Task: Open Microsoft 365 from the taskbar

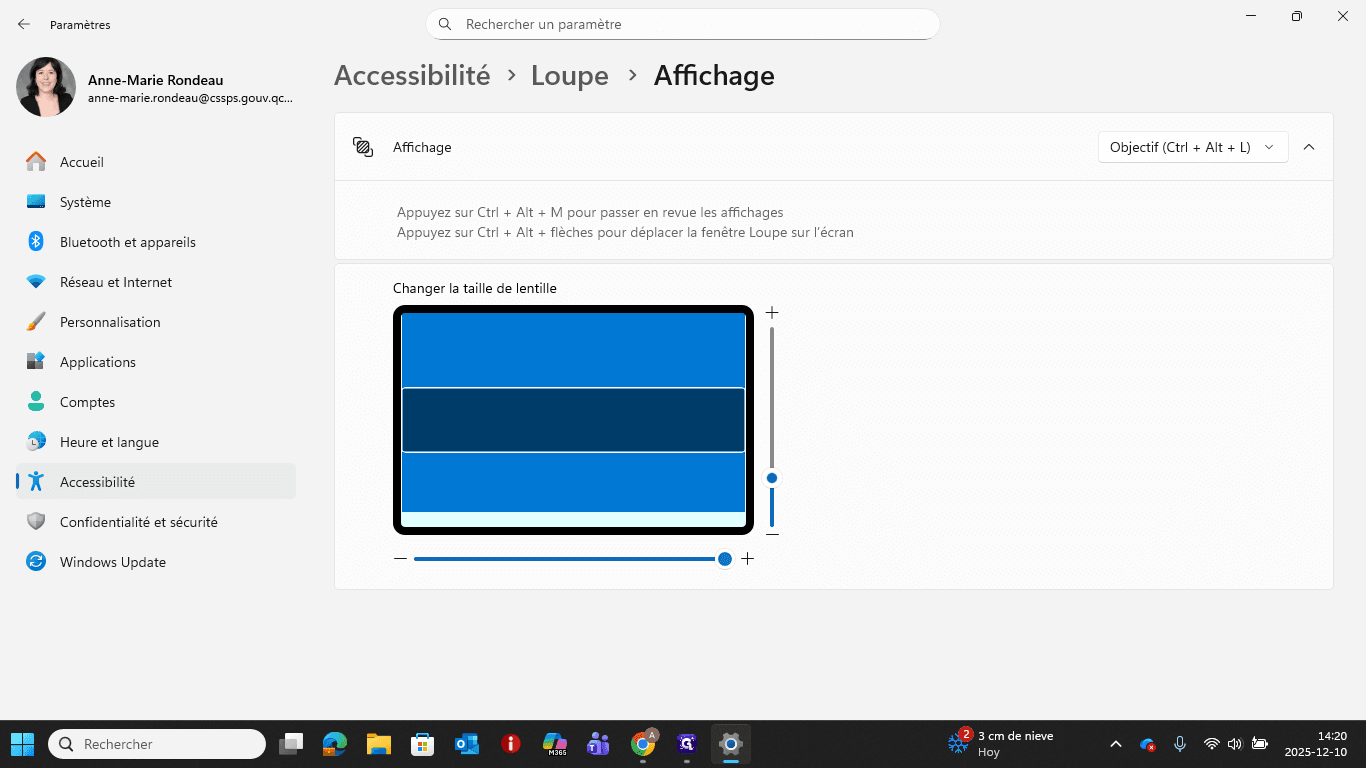Action: (x=555, y=744)
